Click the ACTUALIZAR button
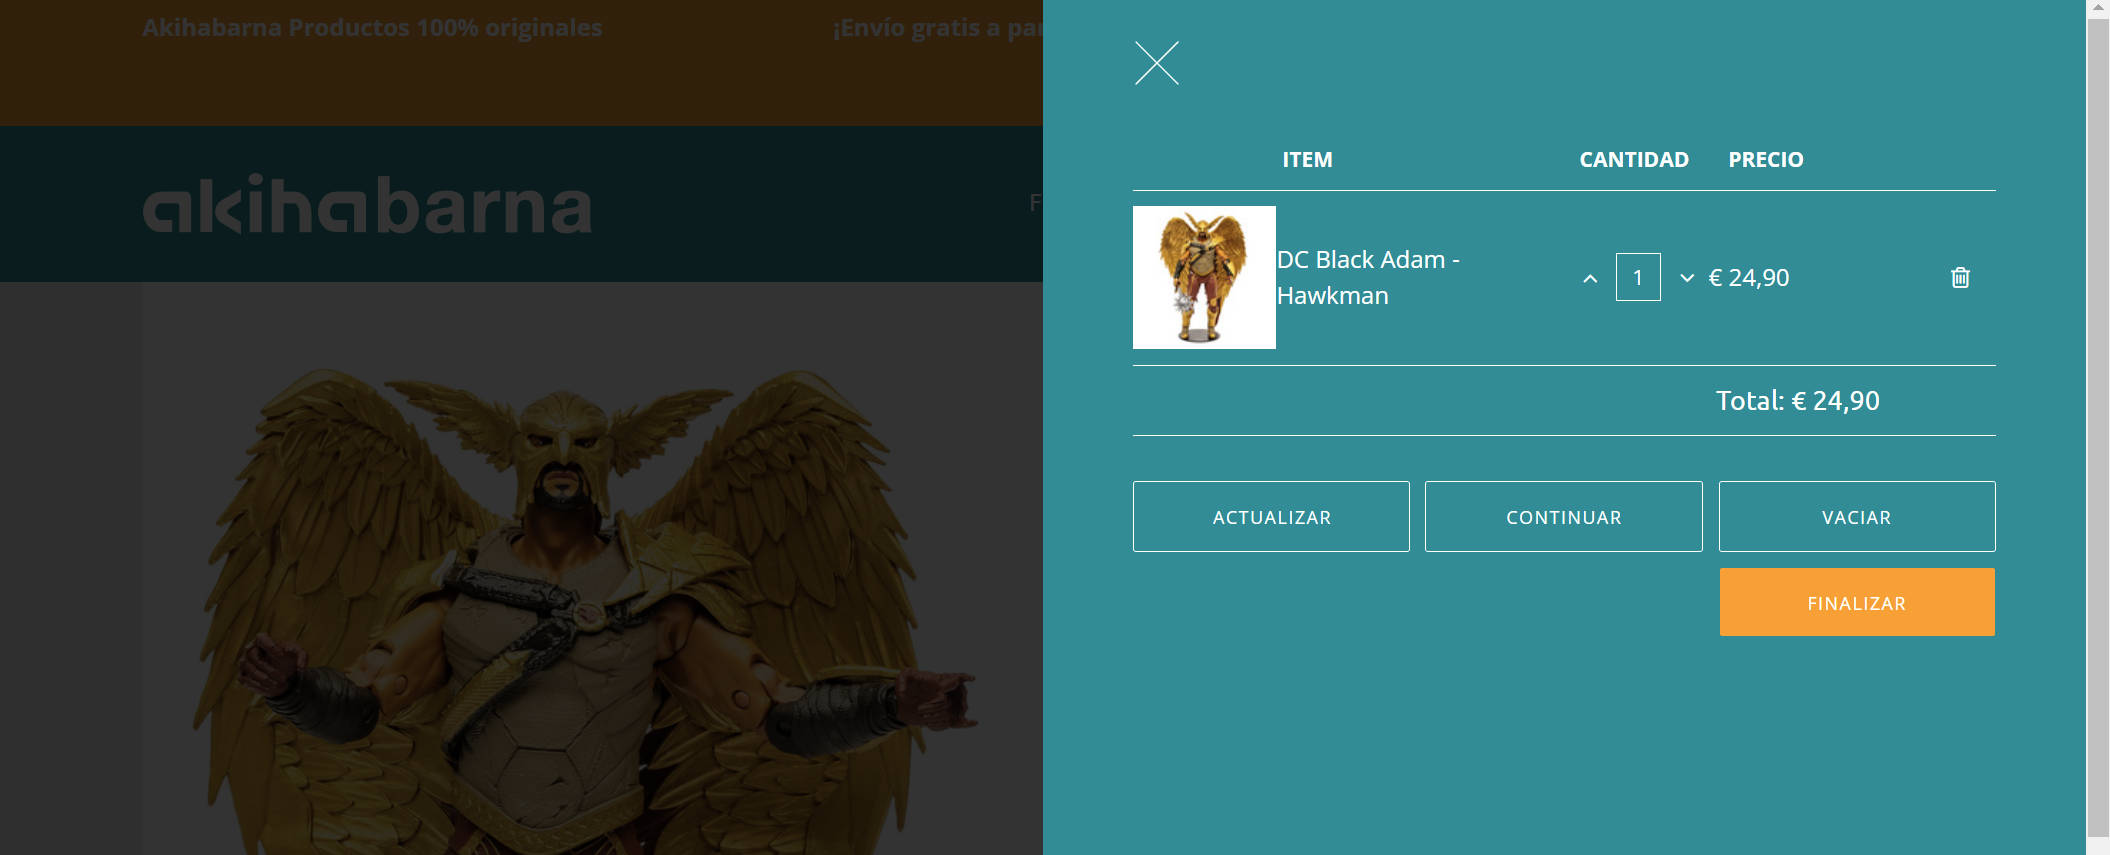The height and width of the screenshot is (855, 2110). point(1271,517)
